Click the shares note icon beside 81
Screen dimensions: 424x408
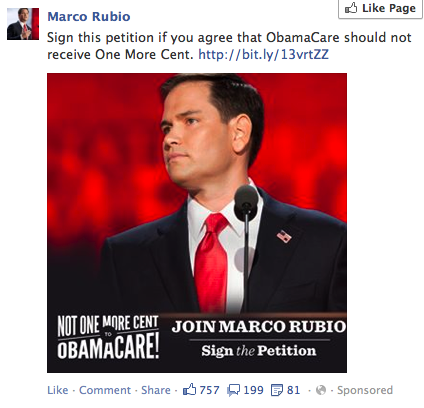[277, 390]
